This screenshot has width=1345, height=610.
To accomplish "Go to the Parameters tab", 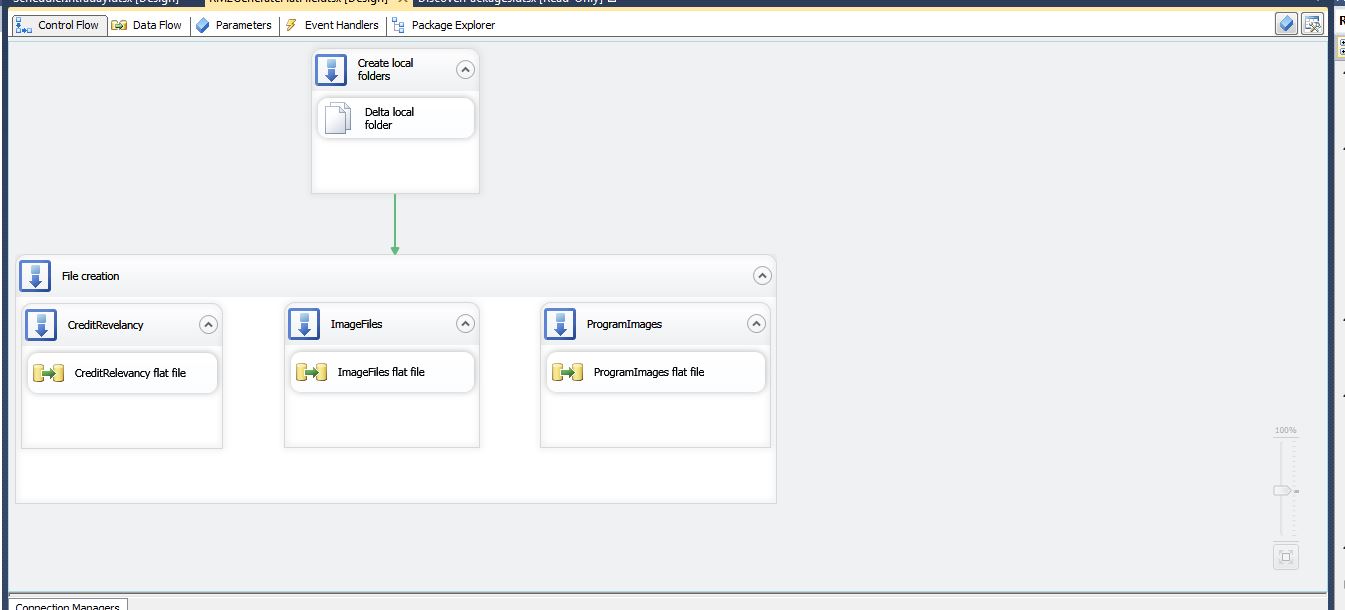I will [234, 25].
